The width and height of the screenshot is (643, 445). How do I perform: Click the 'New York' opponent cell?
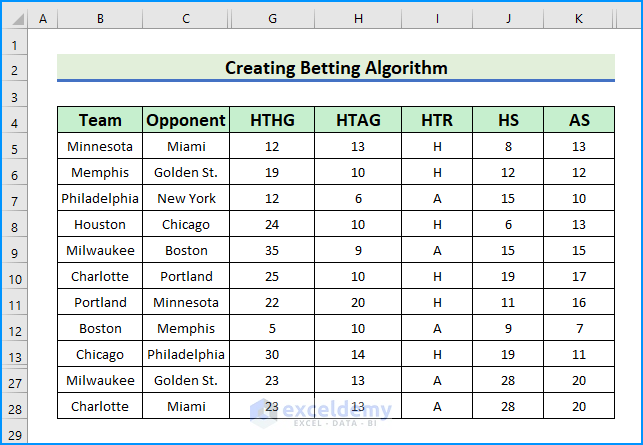pyautogui.click(x=186, y=199)
